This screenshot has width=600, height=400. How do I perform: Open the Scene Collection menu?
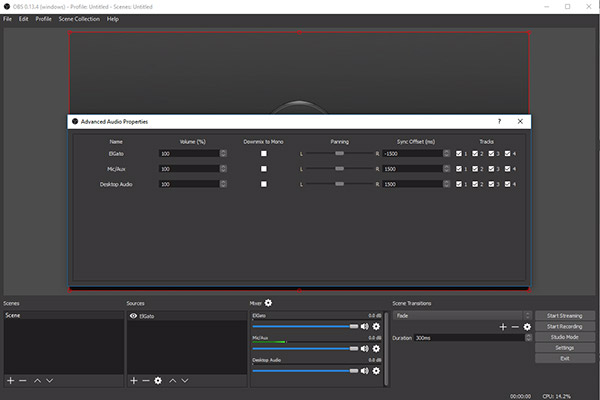tap(79, 19)
